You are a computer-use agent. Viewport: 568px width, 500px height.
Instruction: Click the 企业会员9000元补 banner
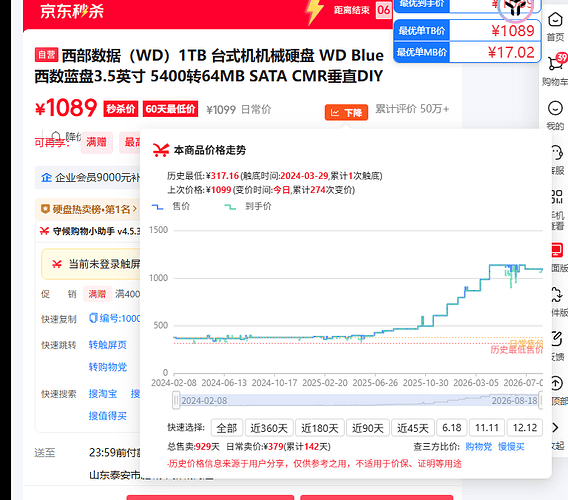point(89,178)
